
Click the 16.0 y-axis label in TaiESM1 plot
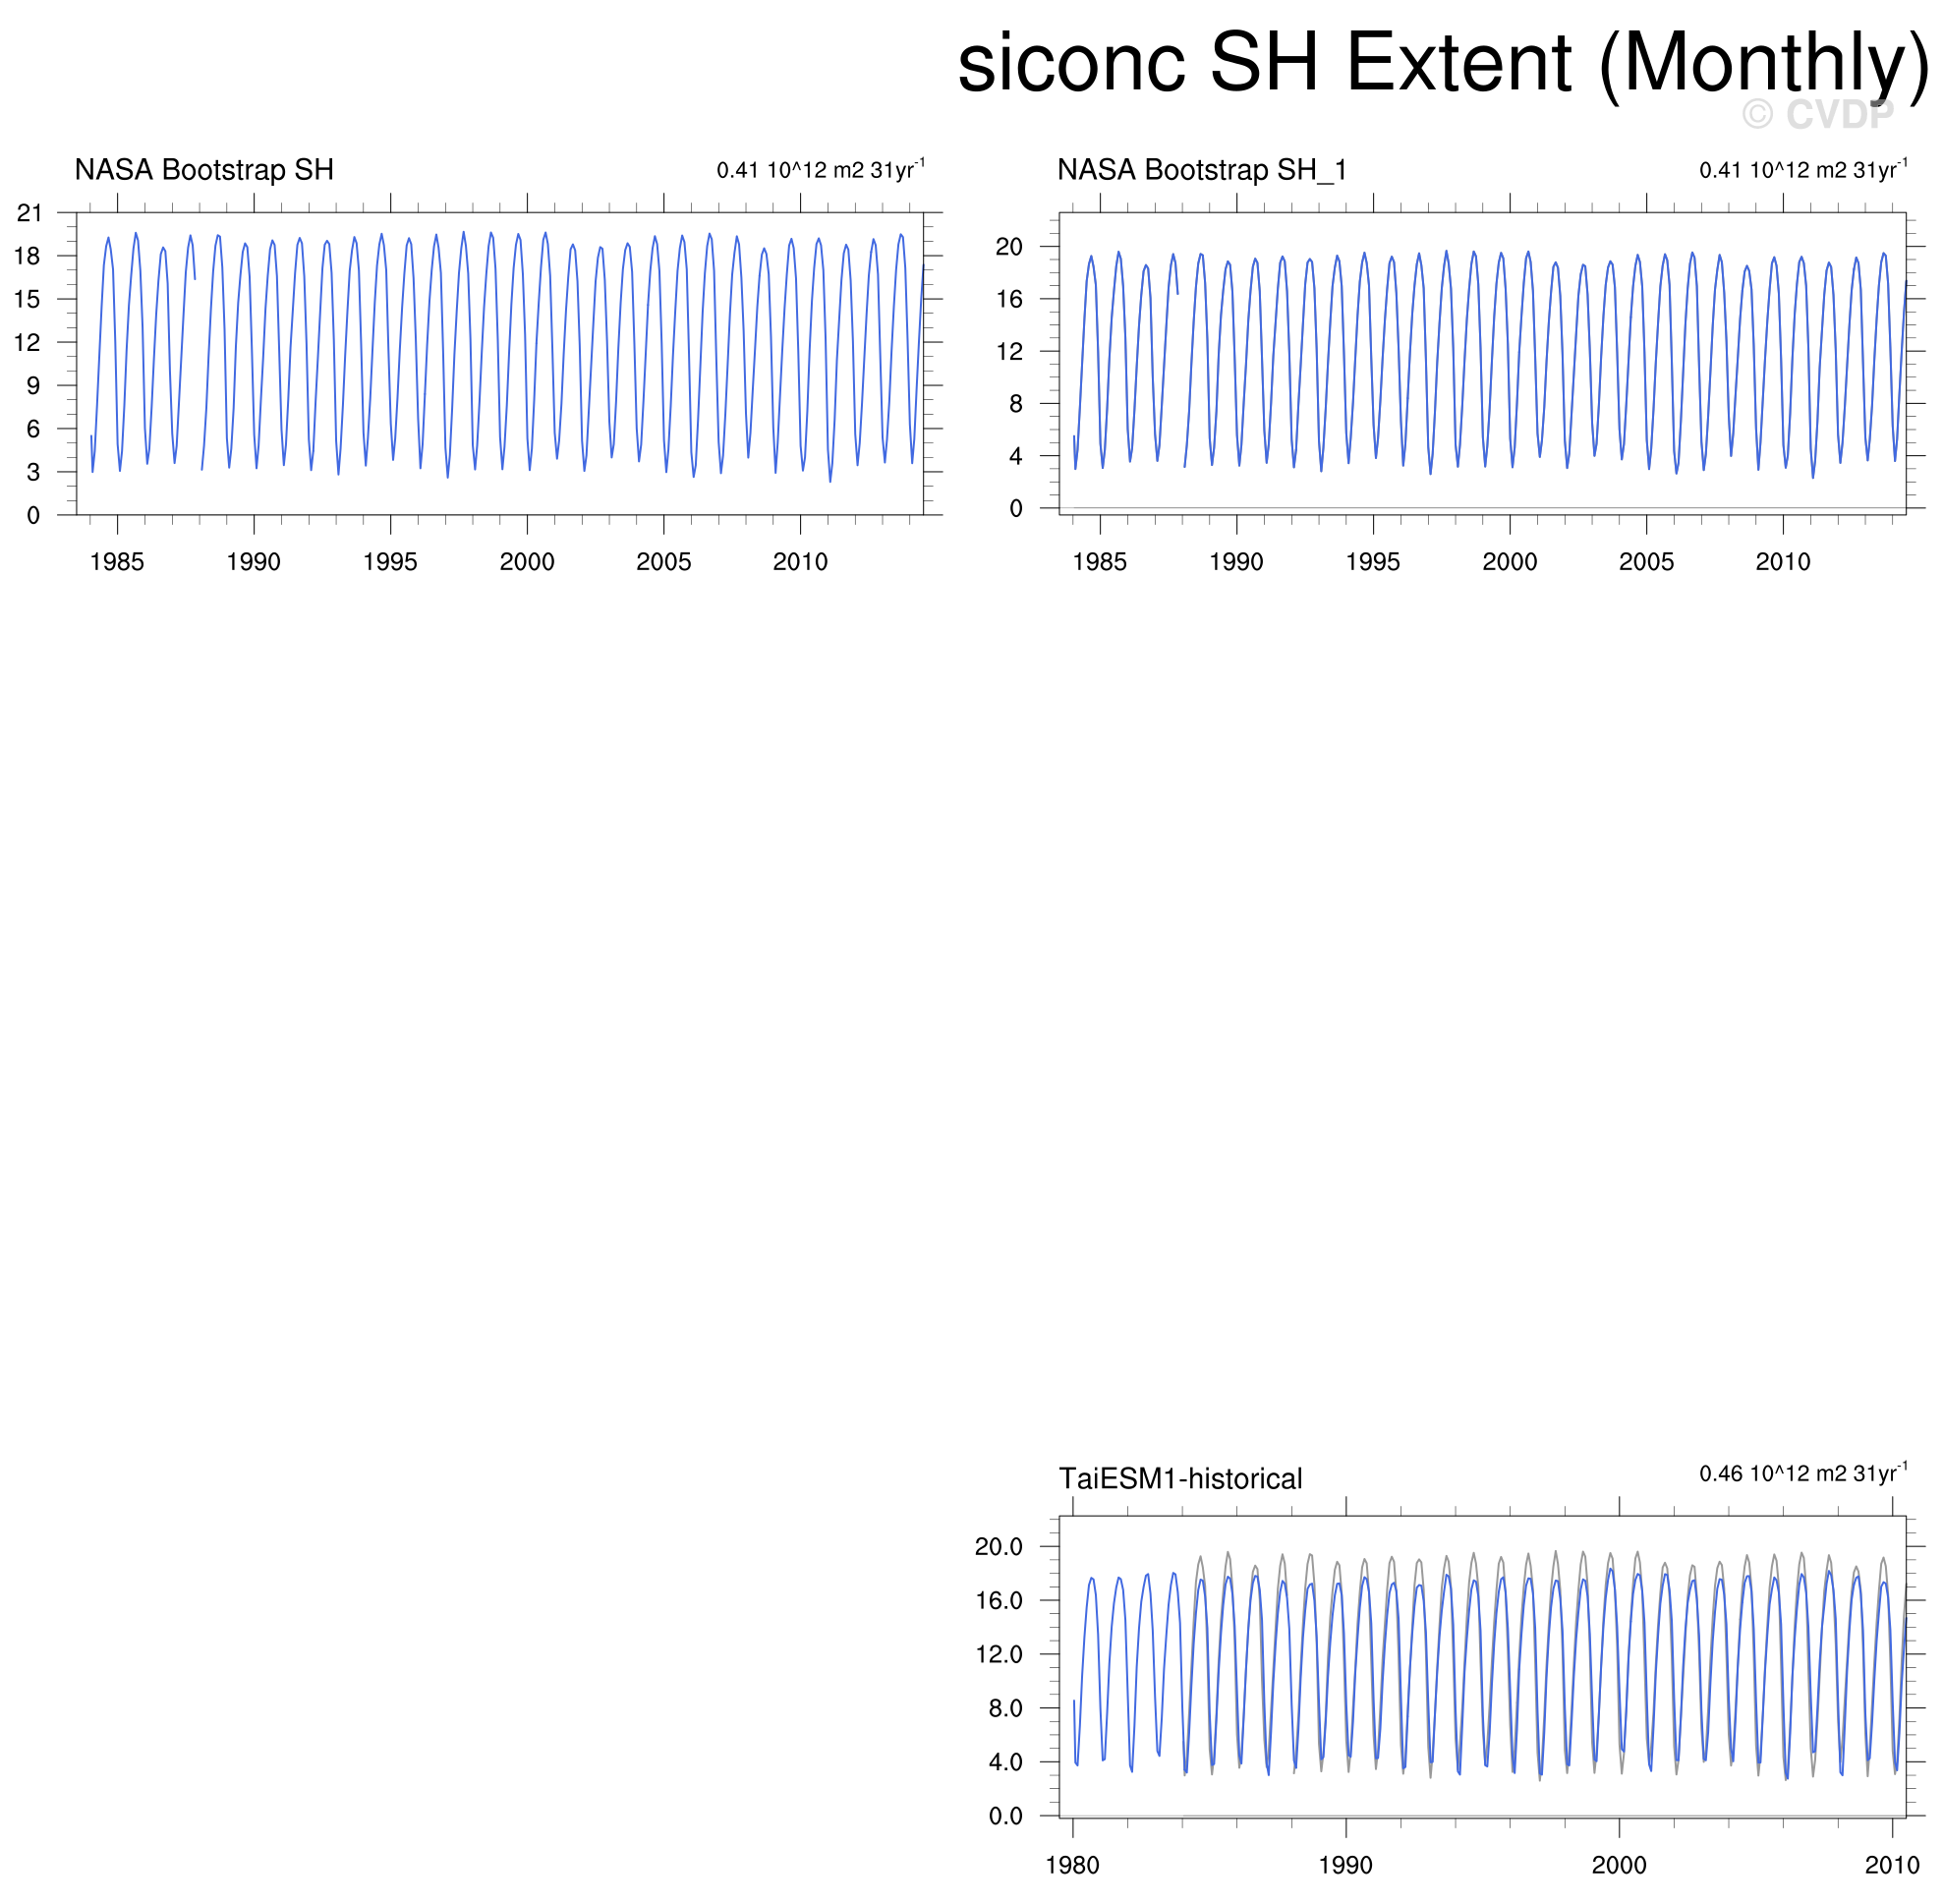998,1601
